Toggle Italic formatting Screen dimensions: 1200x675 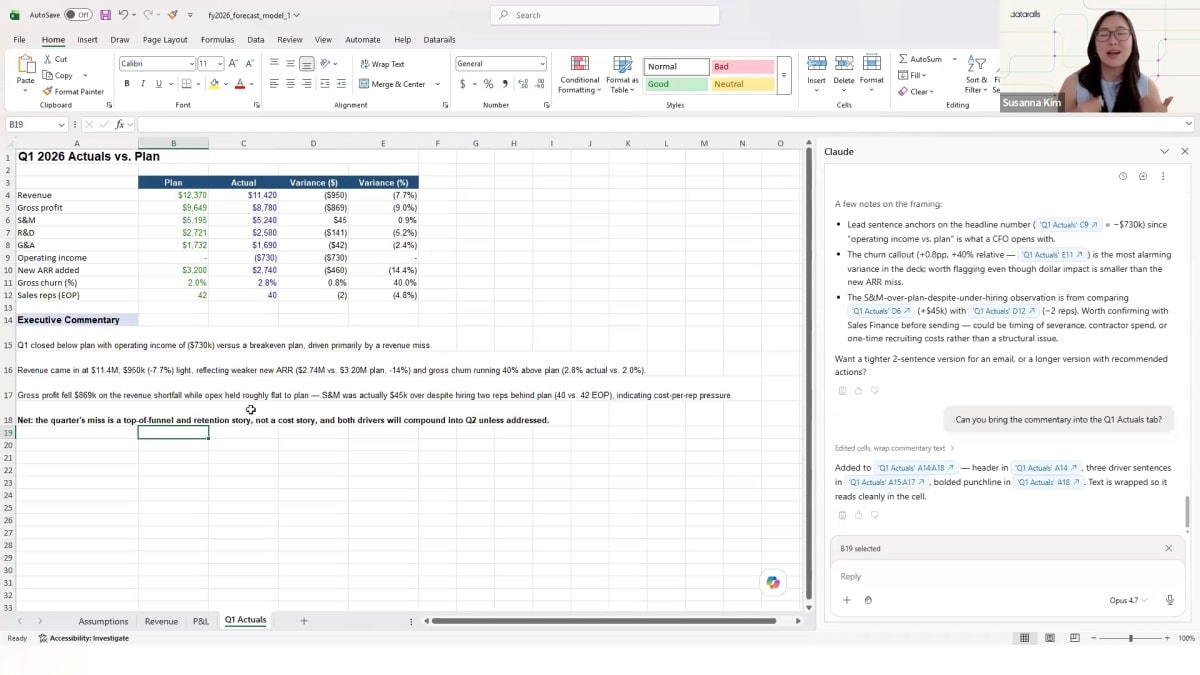pos(142,84)
